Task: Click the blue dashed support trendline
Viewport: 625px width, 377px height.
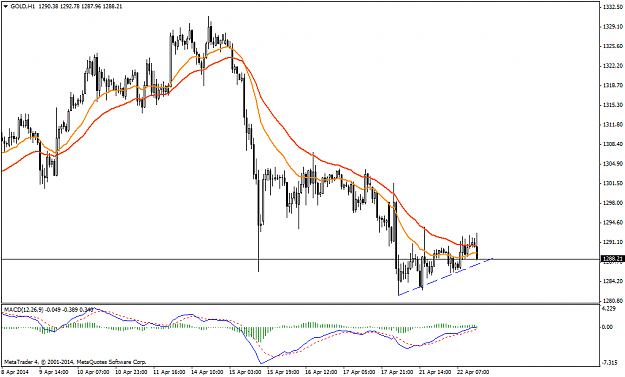Action: 446,277
